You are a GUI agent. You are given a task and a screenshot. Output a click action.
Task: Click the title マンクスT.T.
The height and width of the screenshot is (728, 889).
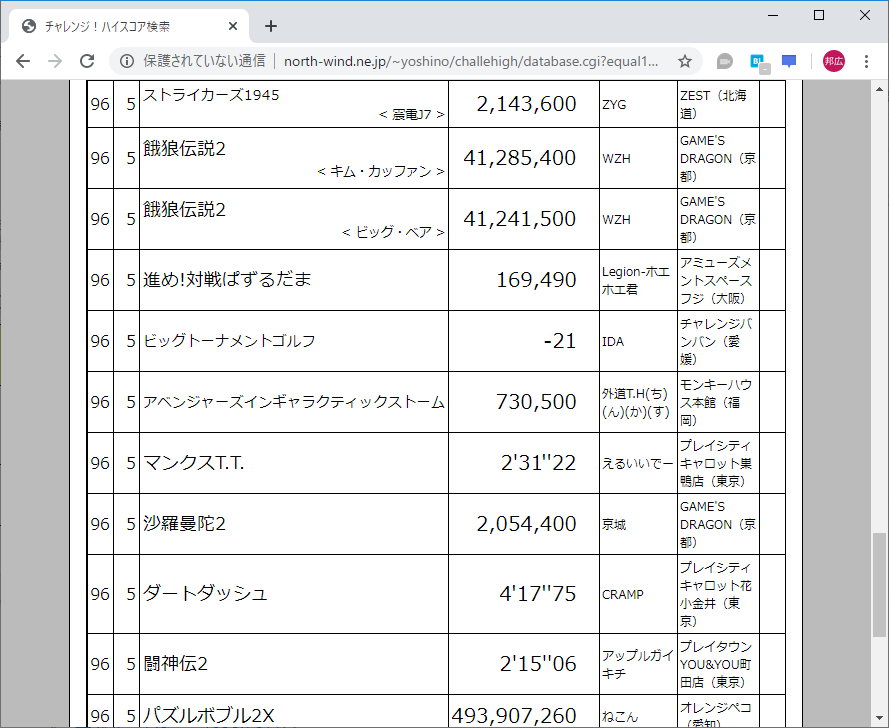tap(194, 463)
